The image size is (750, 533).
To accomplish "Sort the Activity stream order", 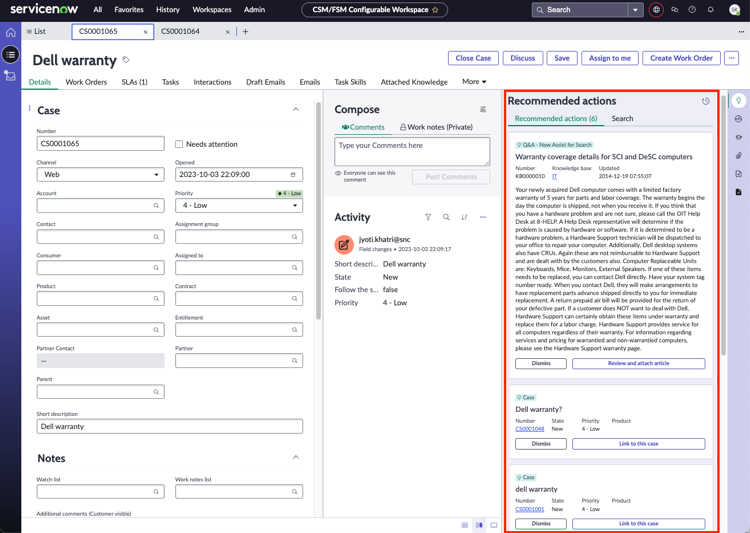I will tap(464, 217).
